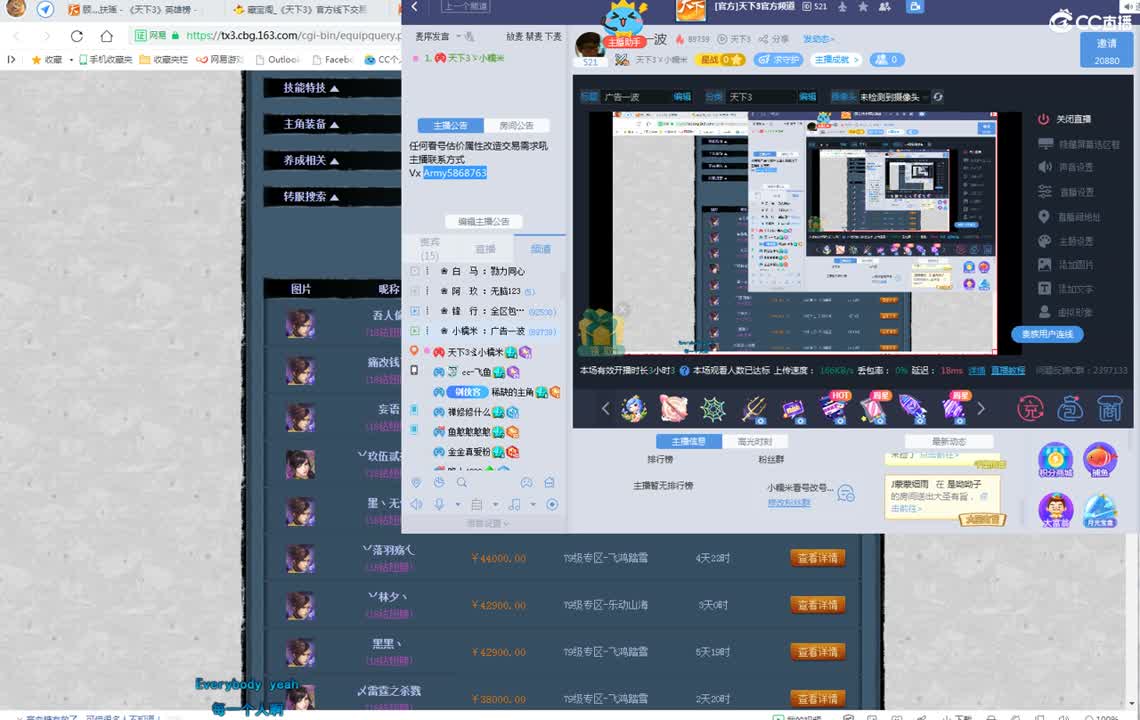Open the 捕鱼 fish game icon
The height and width of the screenshot is (720, 1140).
tap(1100, 460)
